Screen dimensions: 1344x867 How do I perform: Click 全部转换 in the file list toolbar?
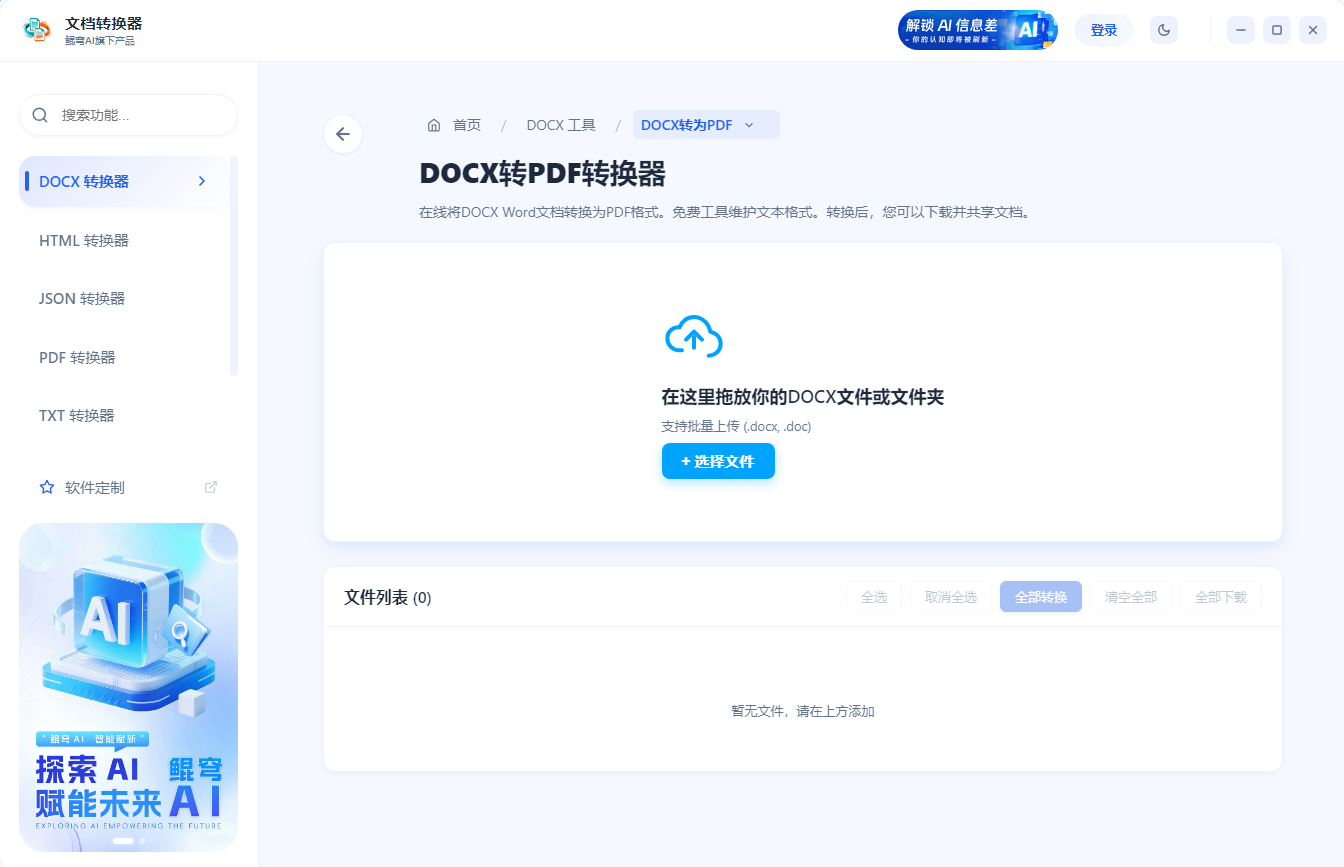(1040, 596)
